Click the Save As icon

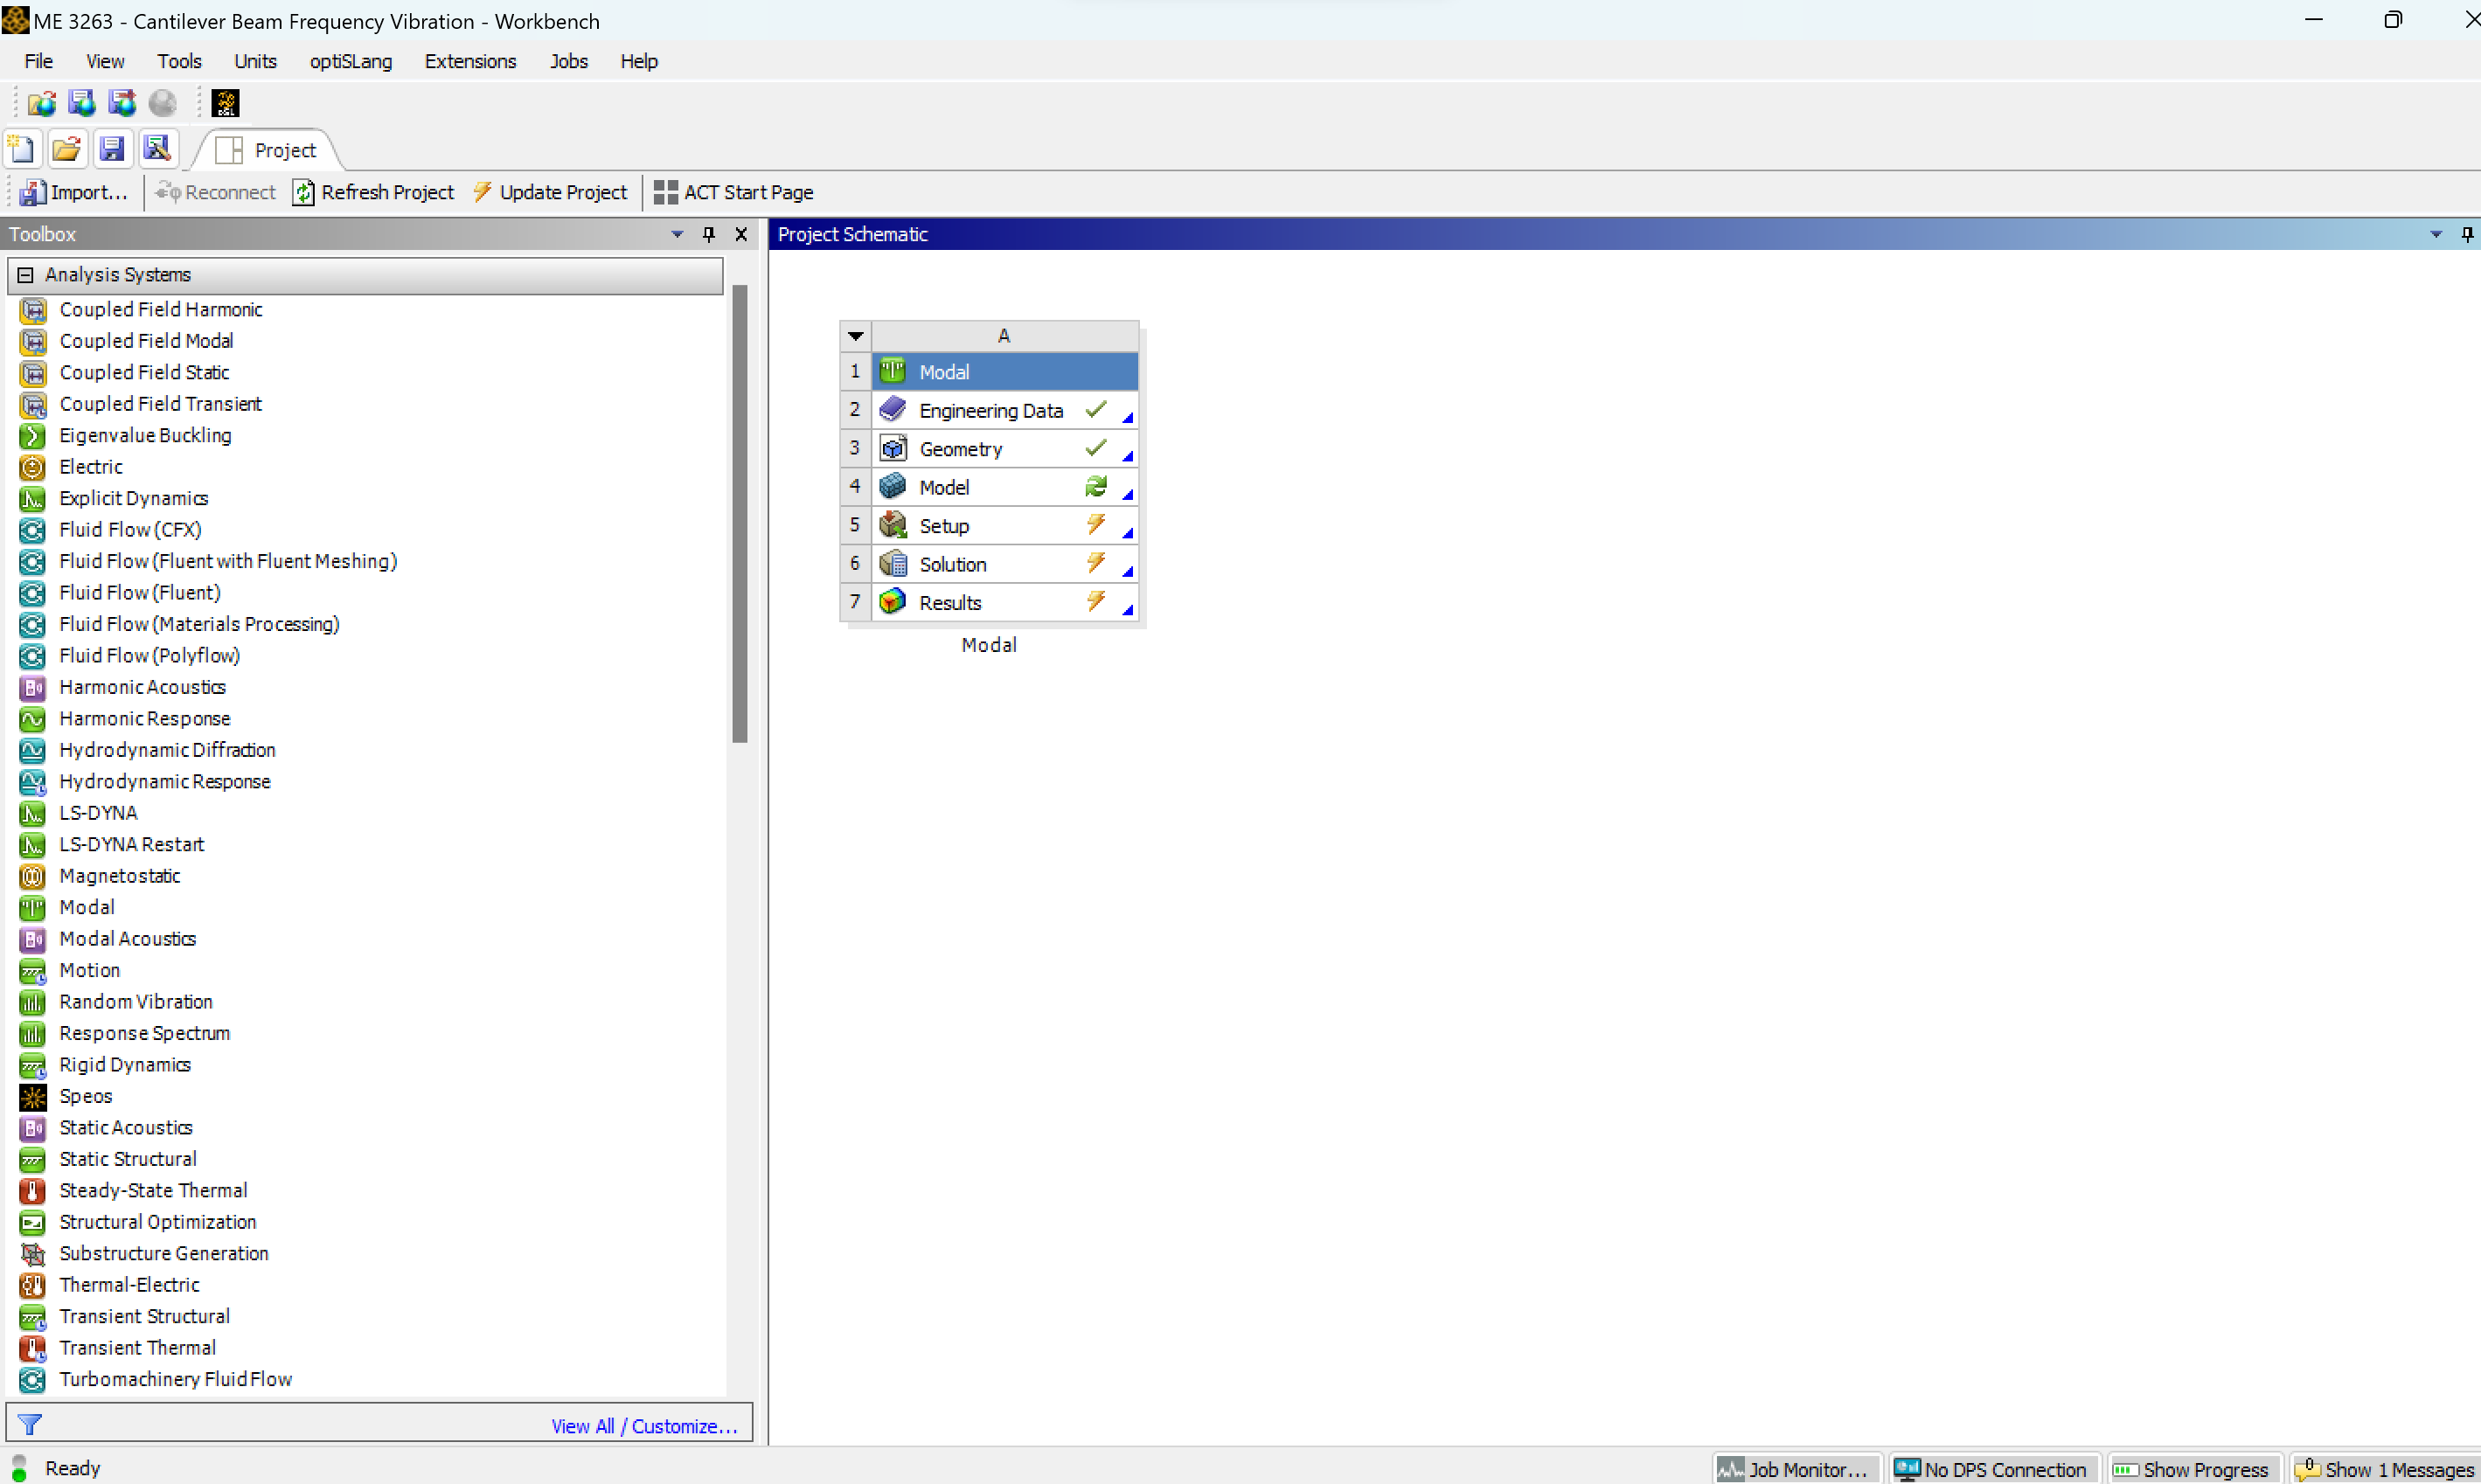tap(157, 149)
